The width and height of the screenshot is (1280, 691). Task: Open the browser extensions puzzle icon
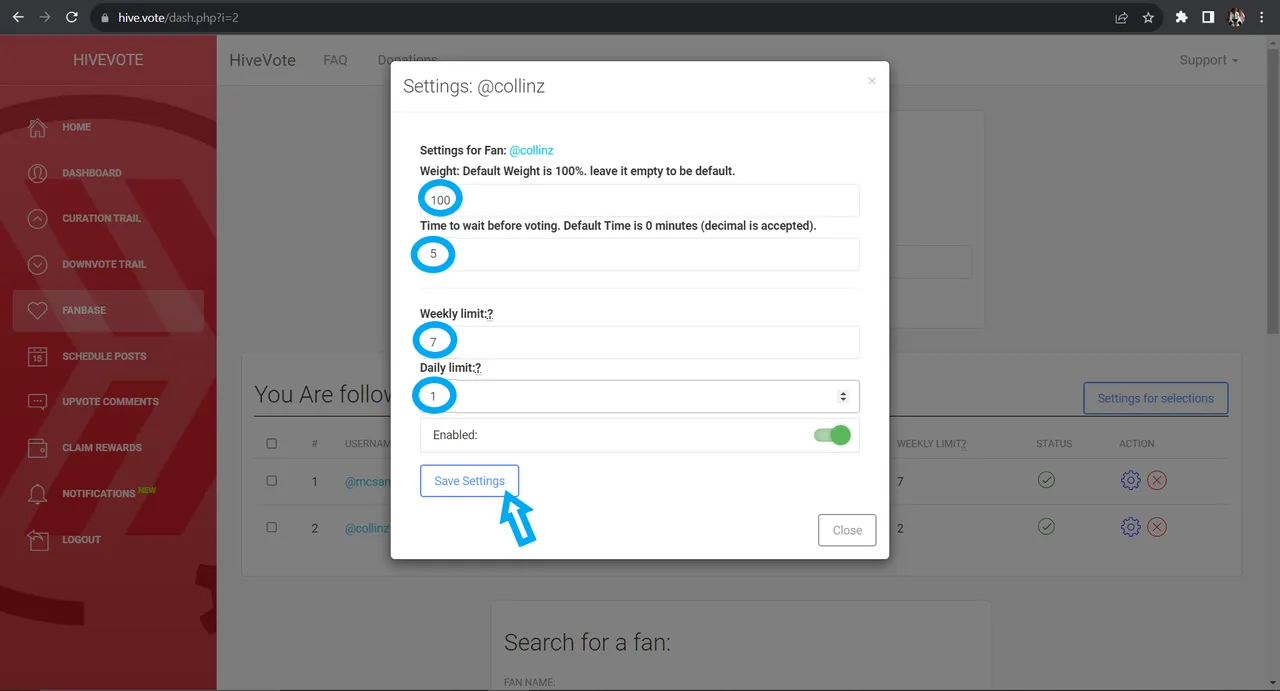tap(1181, 17)
